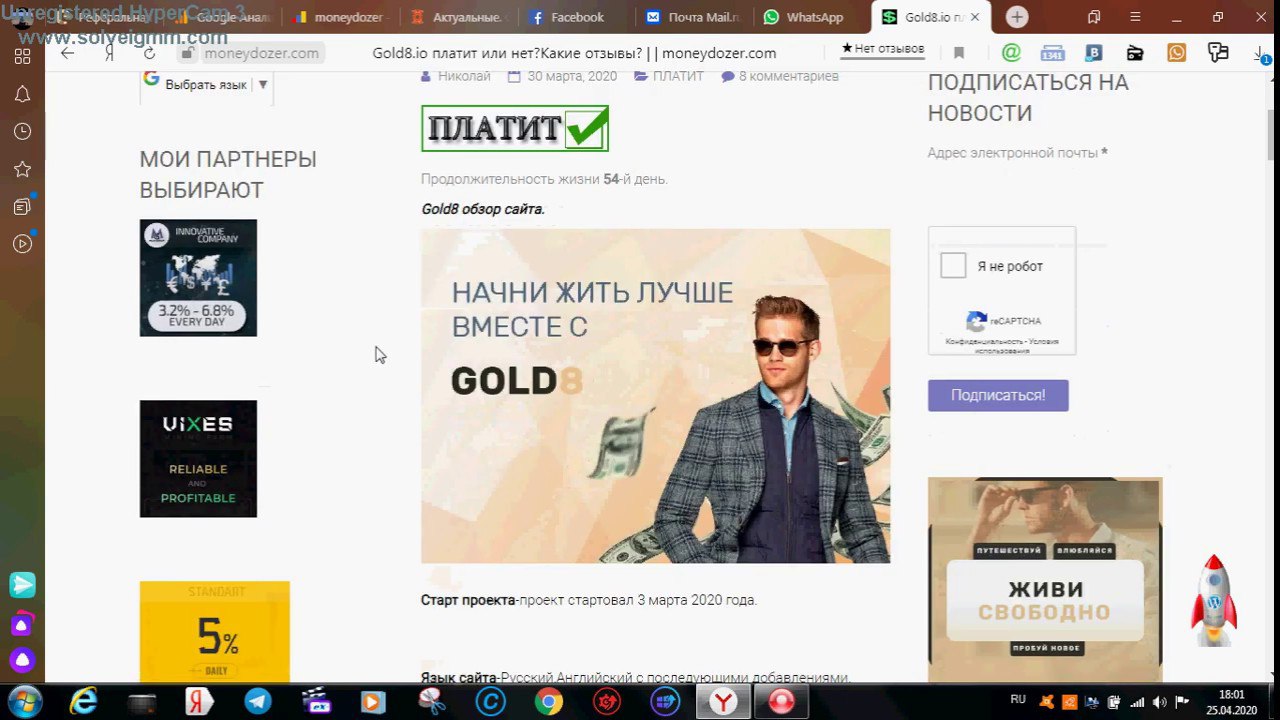
Task: Open the yellow Standart 5% daily banner
Action: tap(215, 632)
